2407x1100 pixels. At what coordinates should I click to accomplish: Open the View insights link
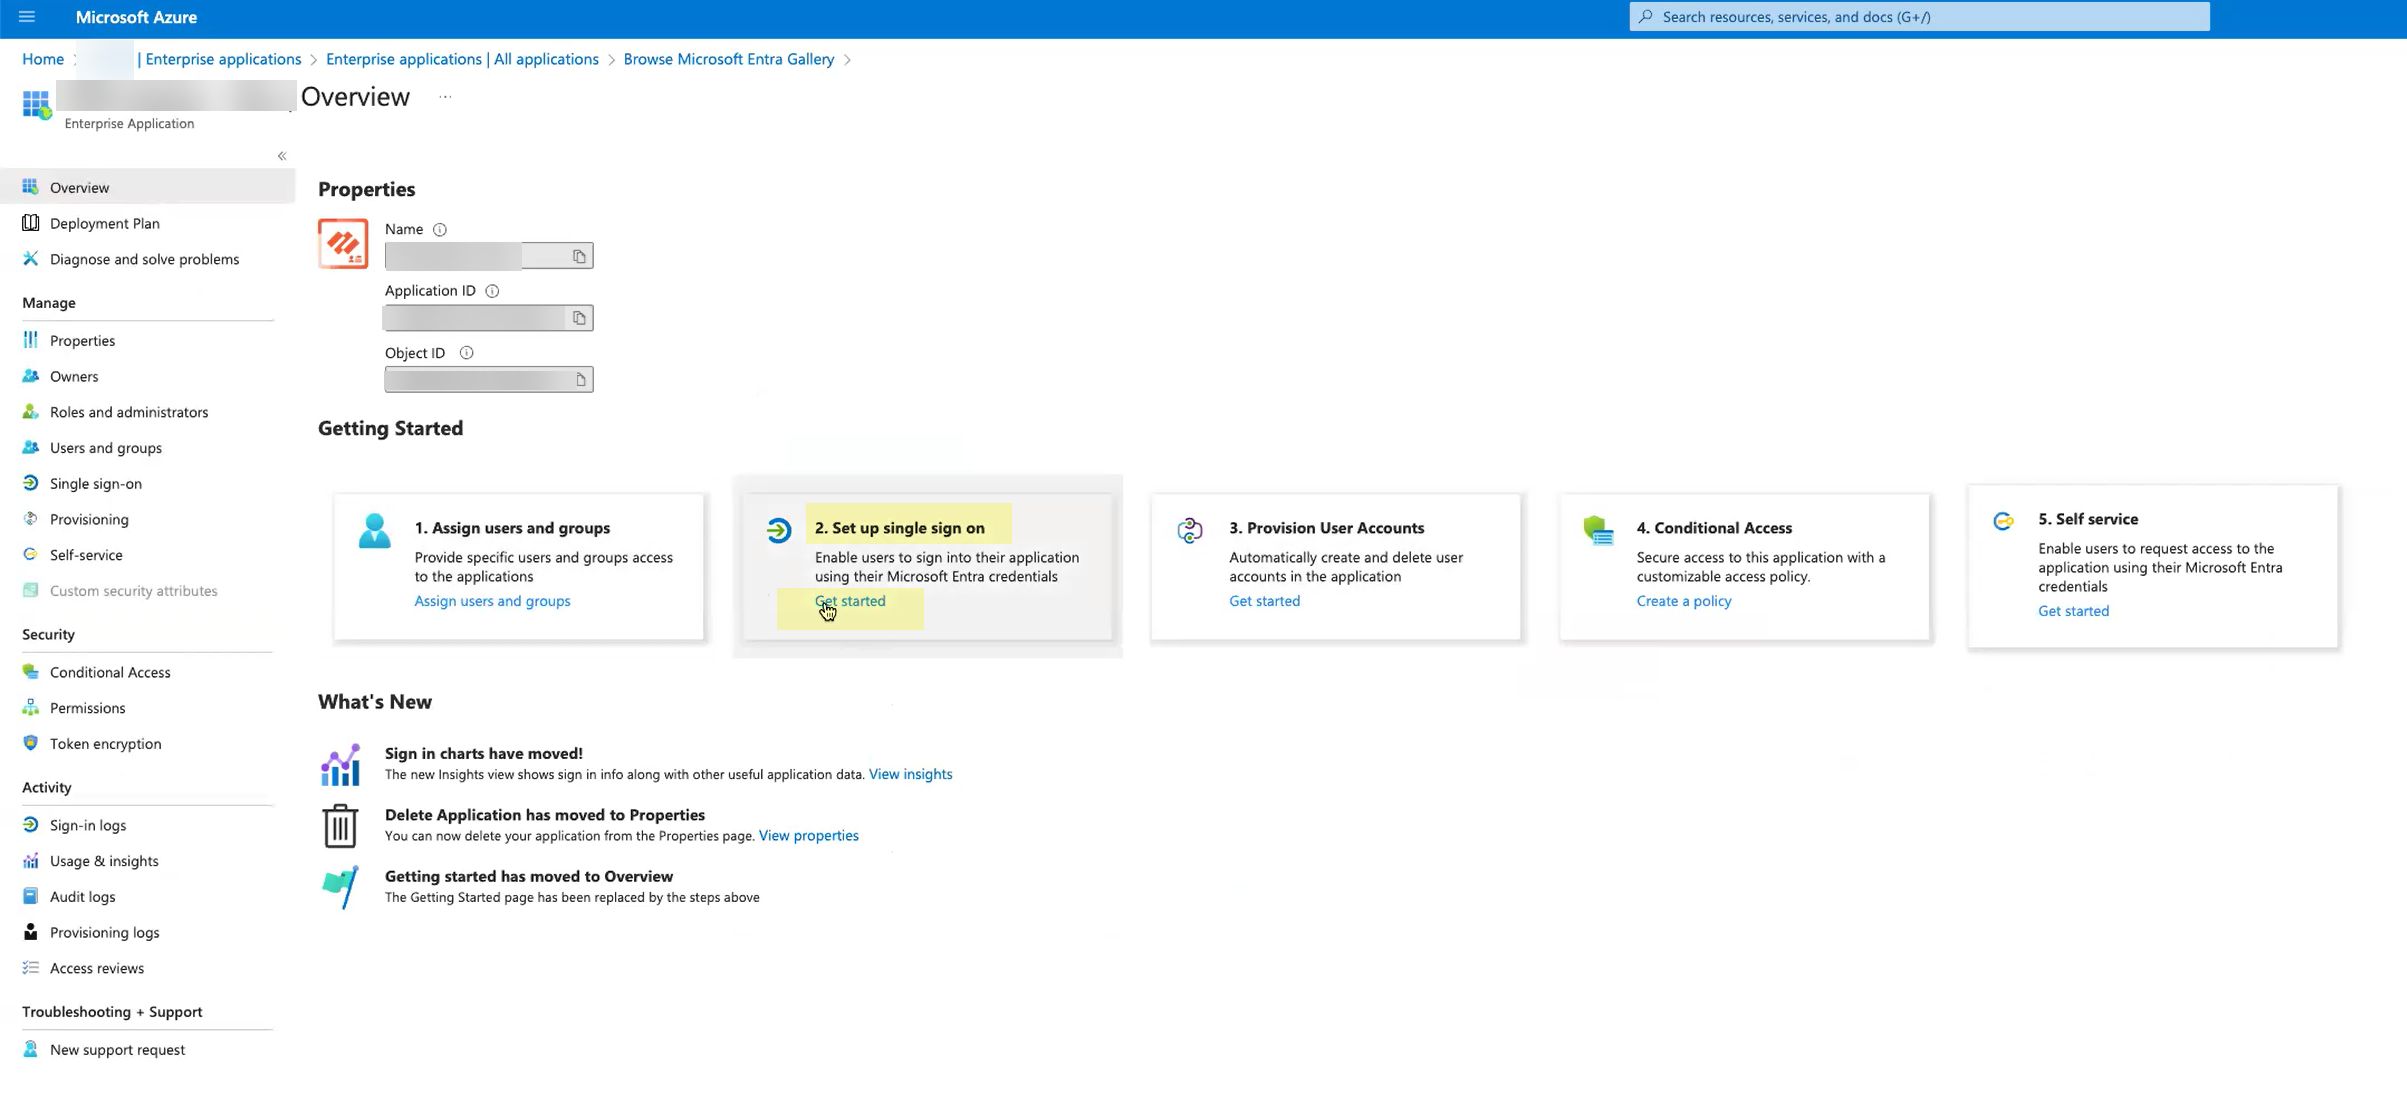(x=910, y=774)
